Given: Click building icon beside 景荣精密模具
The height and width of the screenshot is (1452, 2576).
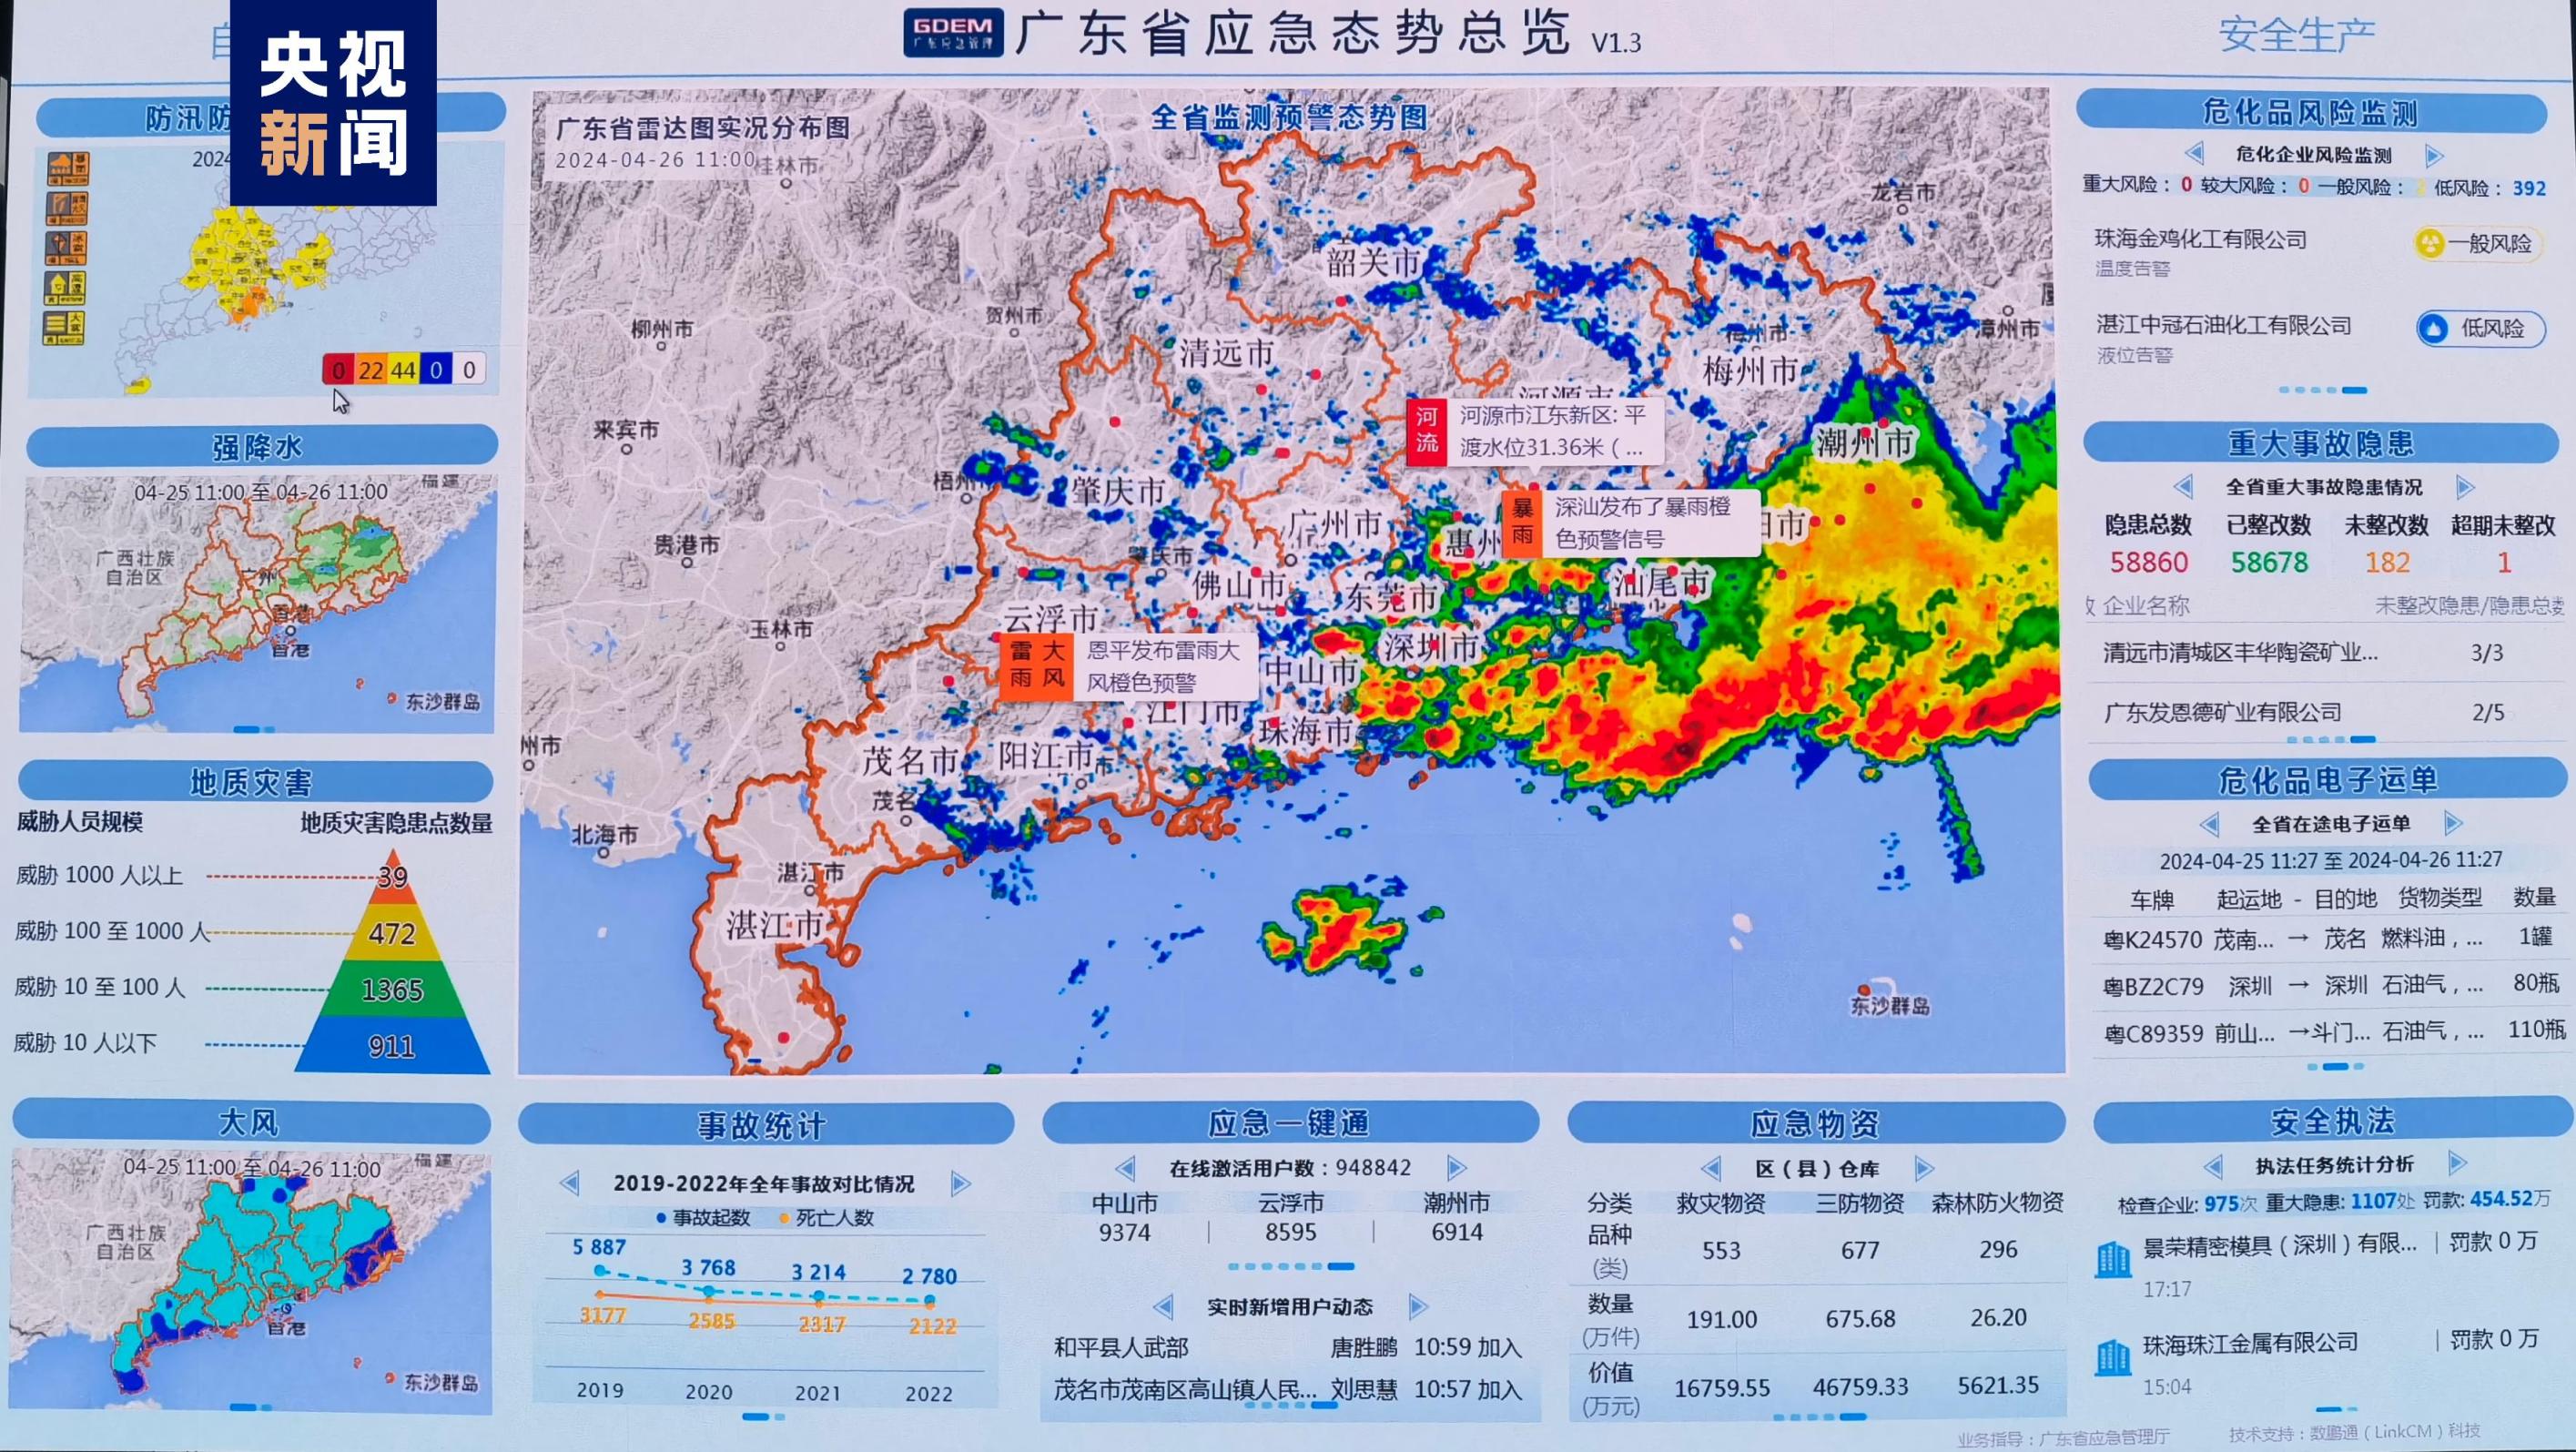Looking at the screenshot, I should tap(2113, 1259).
